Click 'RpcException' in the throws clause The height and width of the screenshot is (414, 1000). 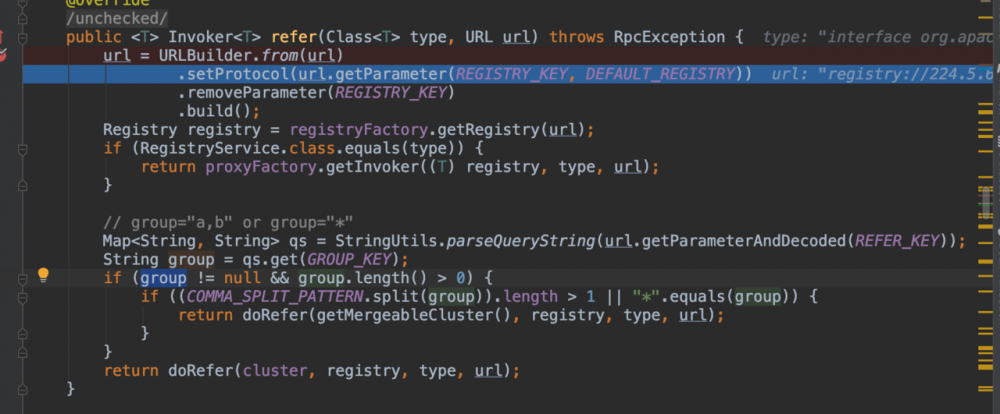tap(668, 37)
